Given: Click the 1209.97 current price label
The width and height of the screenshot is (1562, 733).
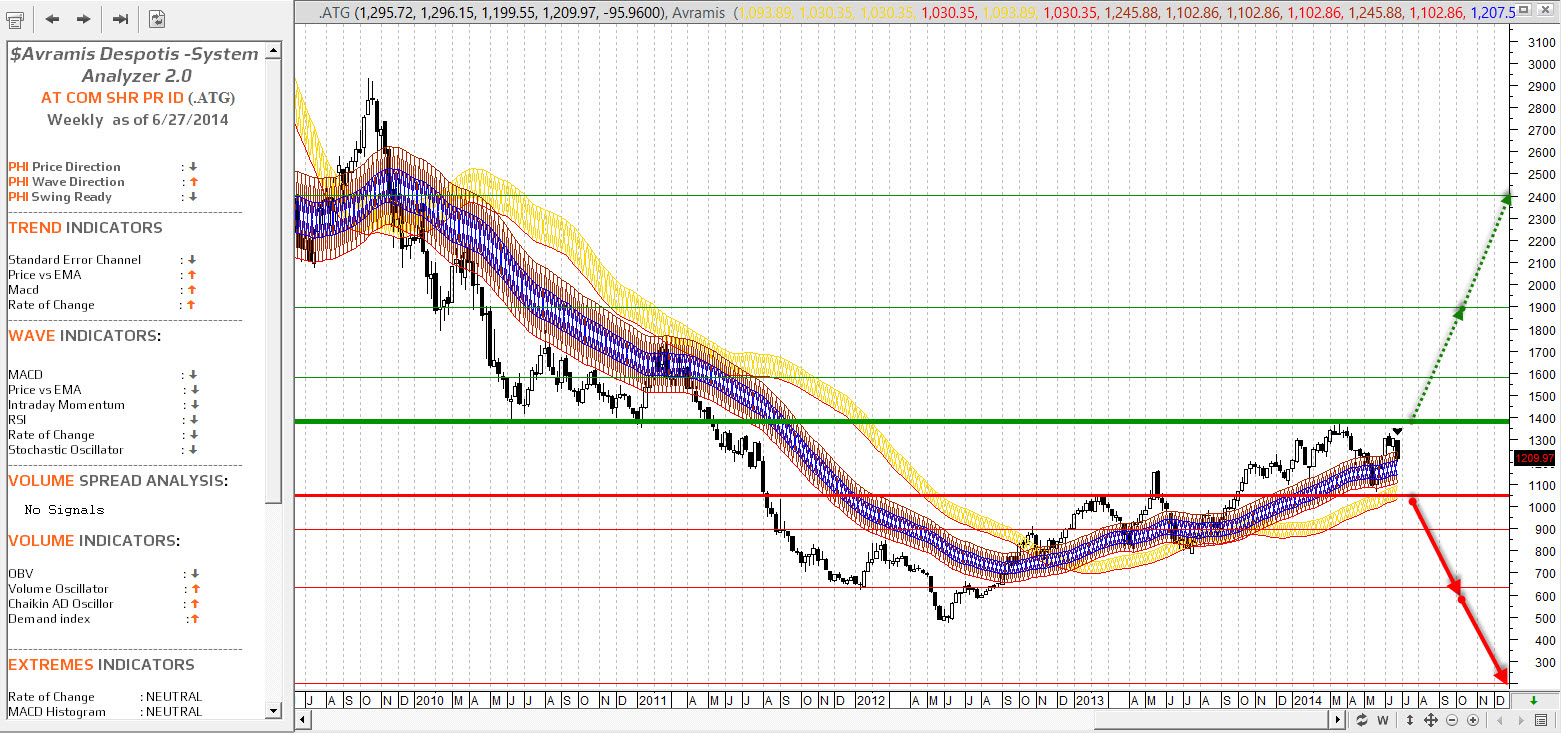Looking at the screenshot, I should [x=1534, y=458].
